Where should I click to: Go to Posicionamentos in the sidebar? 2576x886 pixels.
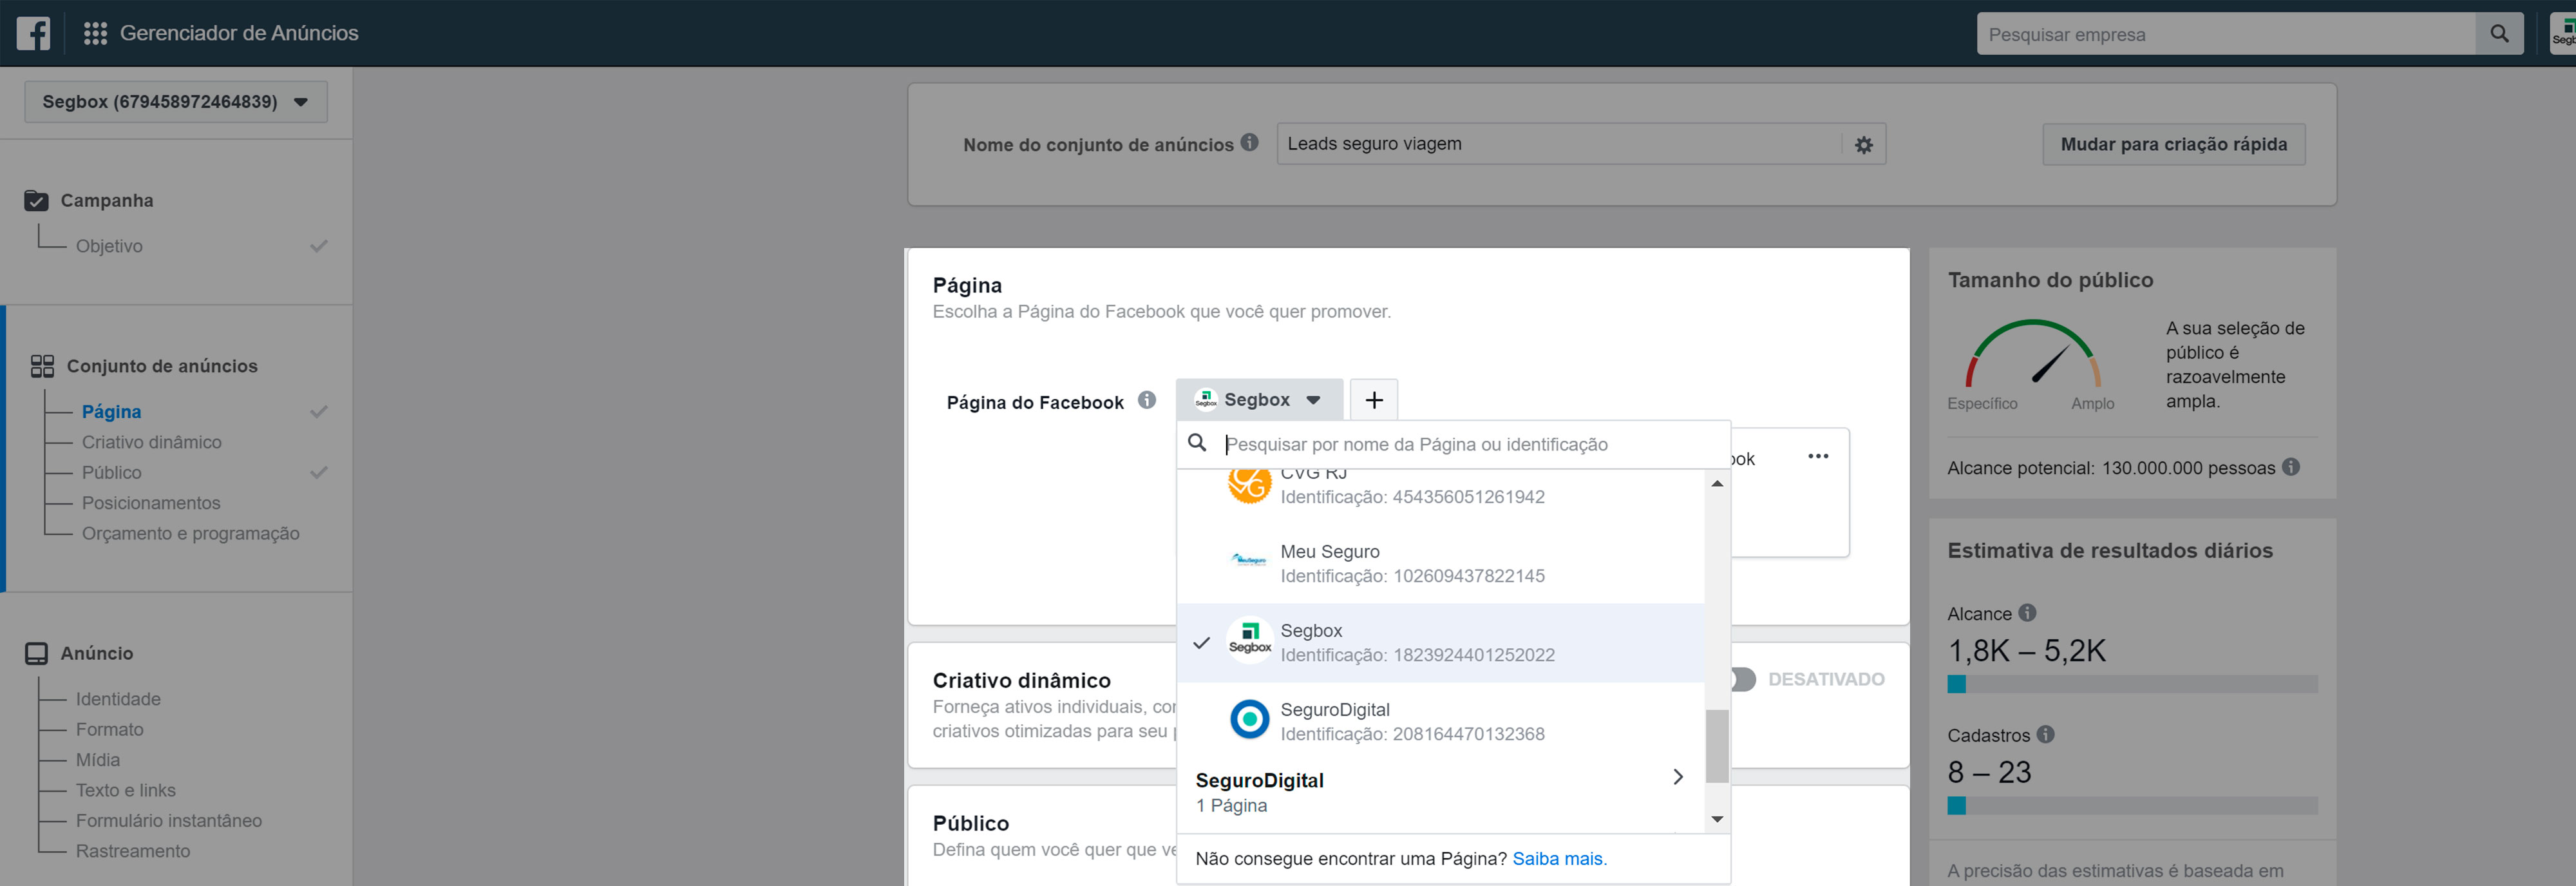151,503
